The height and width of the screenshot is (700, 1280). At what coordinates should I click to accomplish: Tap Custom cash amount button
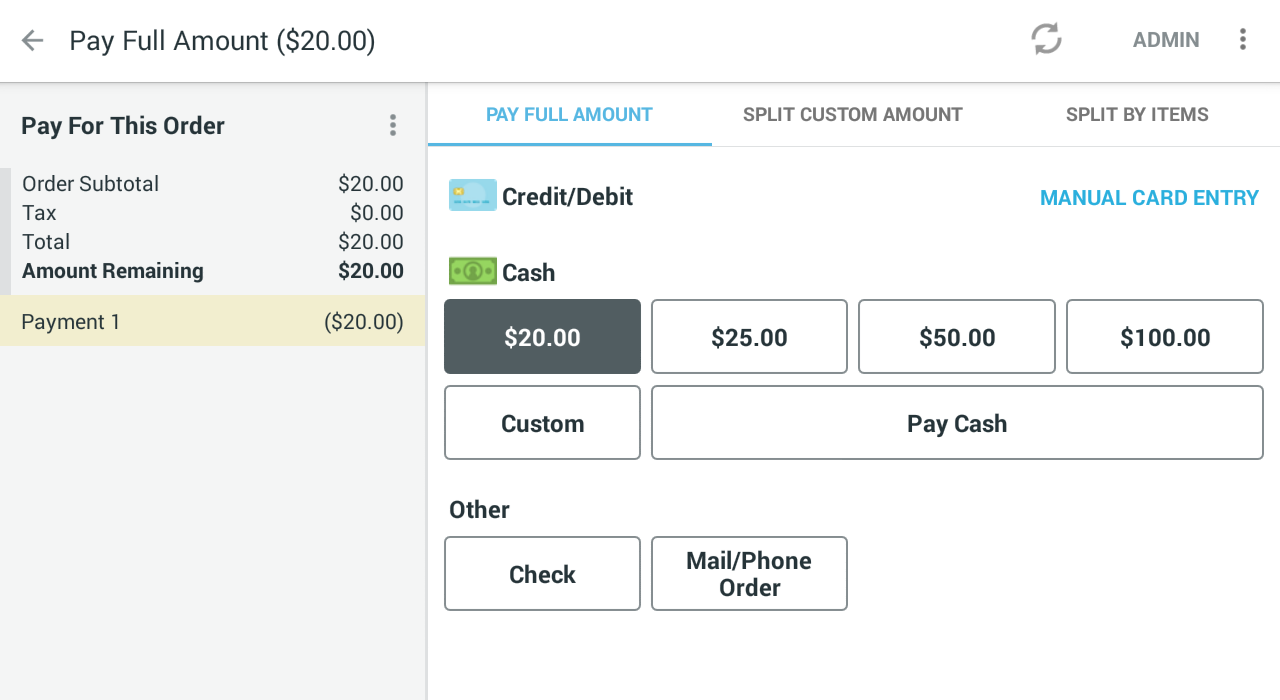coord(542,423)
